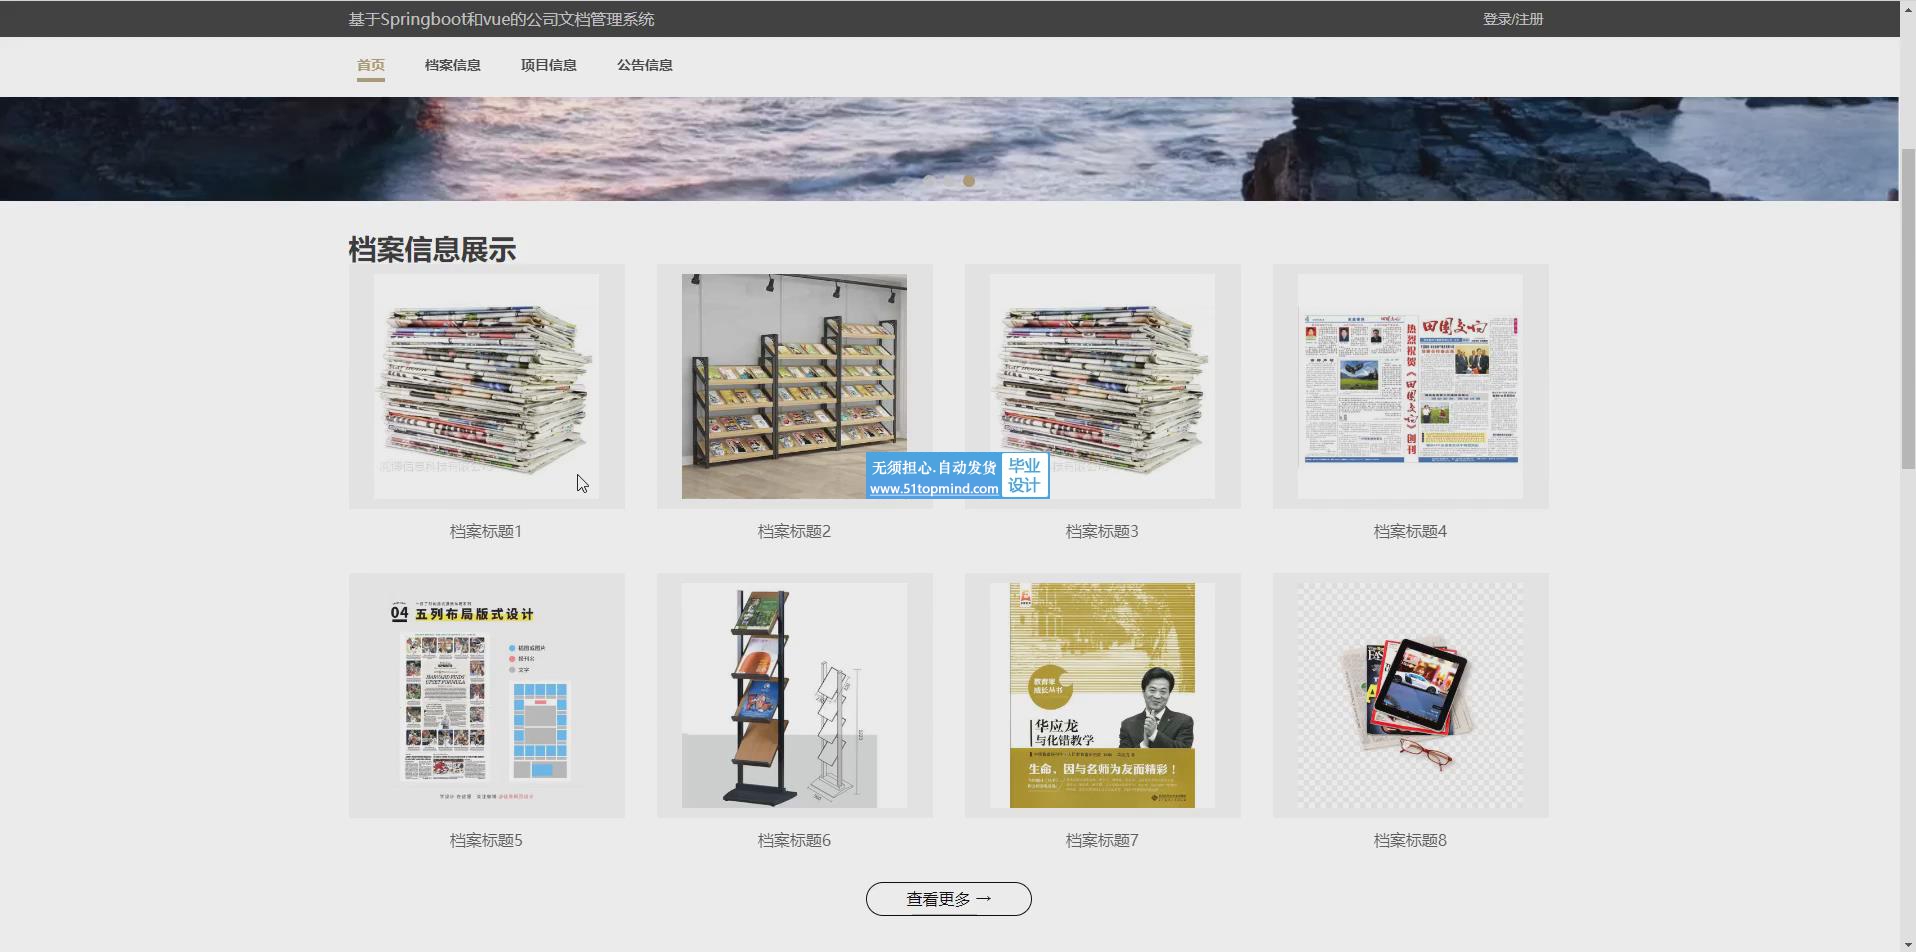Open the 首页 navigation tab
Screen dimensions: 1916x952
tap(371, 65)
